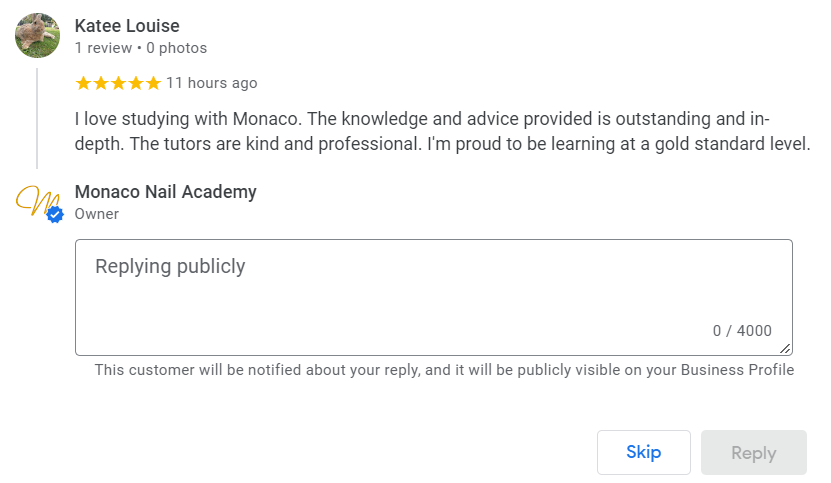Click the second gold rating star
The height and width of the screenshot is (483, 831).
(x=100, y=83)
